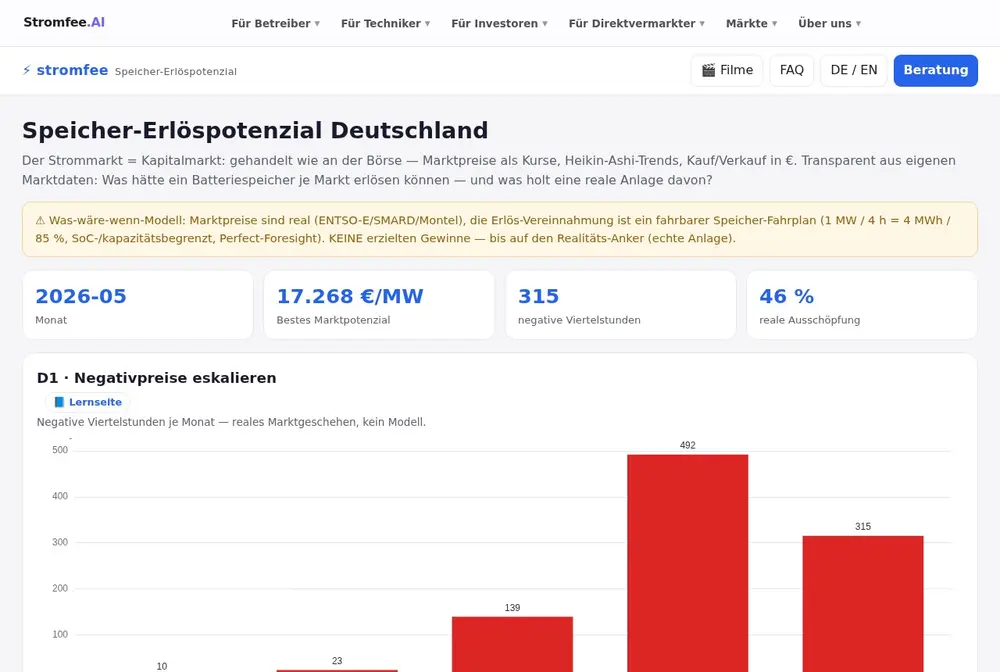Open the Über uns dropdown menu

pos(829,24)
